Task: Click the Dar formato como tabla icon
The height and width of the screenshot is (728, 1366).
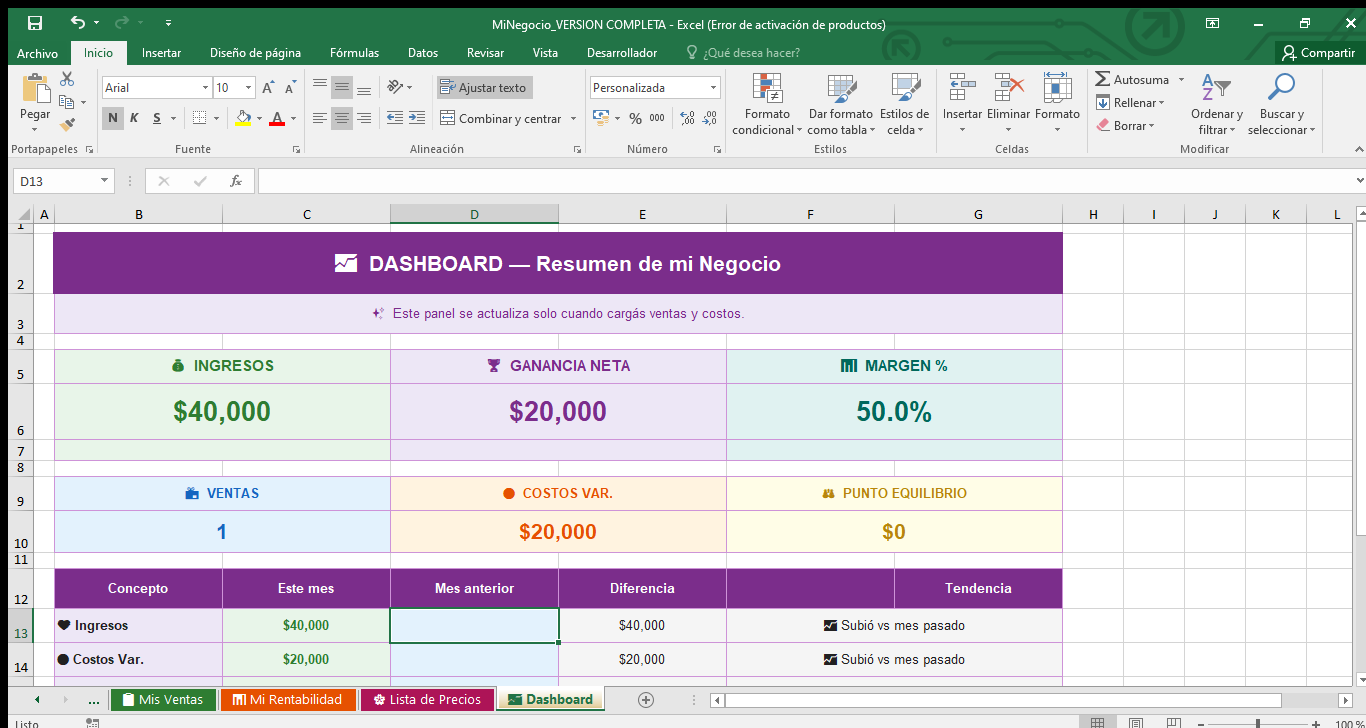Action: click(841, 103)
